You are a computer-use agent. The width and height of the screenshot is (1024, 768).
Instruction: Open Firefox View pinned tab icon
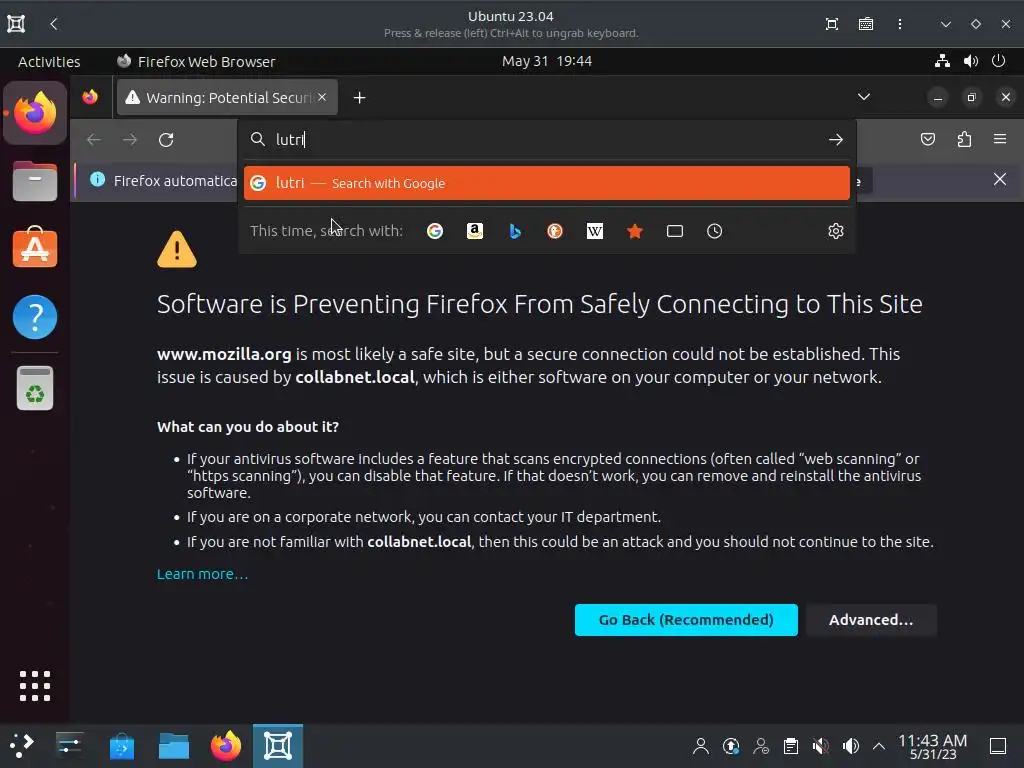90,97
